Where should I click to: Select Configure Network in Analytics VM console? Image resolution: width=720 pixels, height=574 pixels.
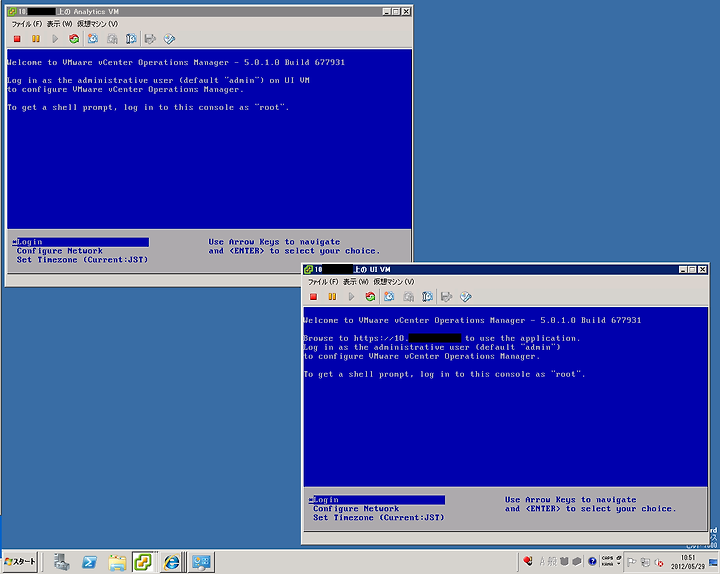click(60, 251)
